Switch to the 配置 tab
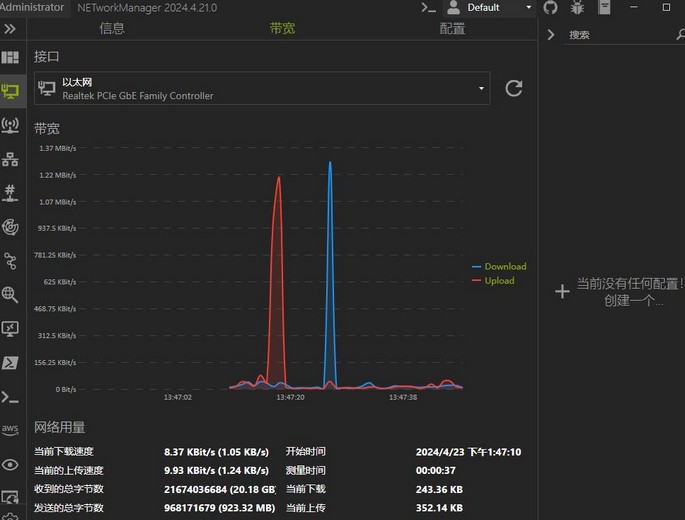 coord(452,29)
